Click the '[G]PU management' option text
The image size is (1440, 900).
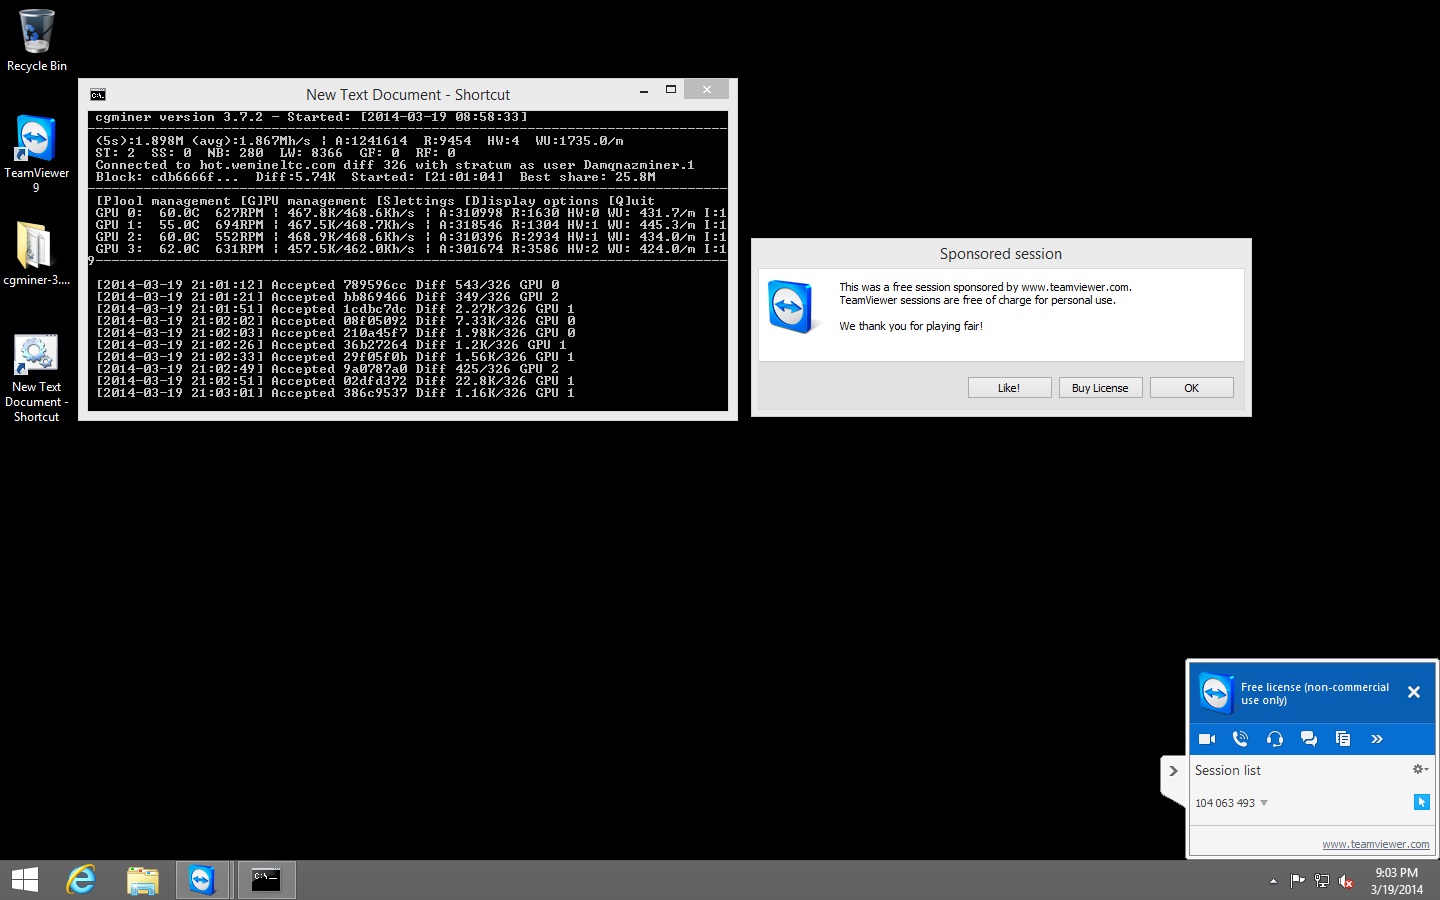click(x=303, y=201)
